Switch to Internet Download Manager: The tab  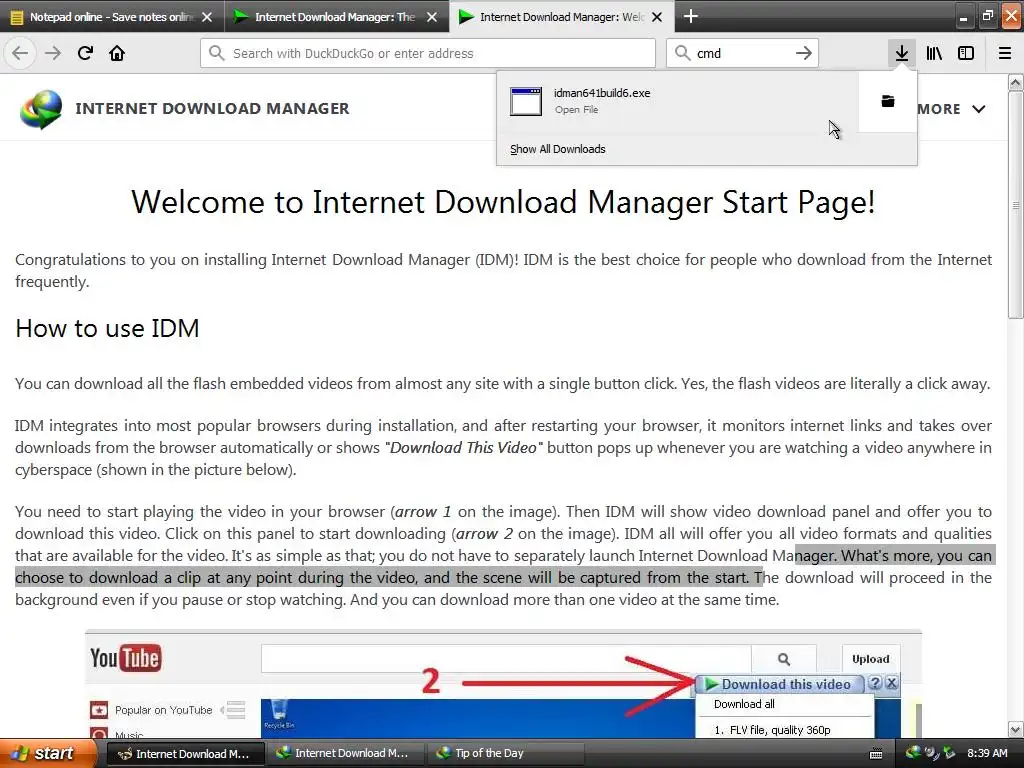click(336, 17)
